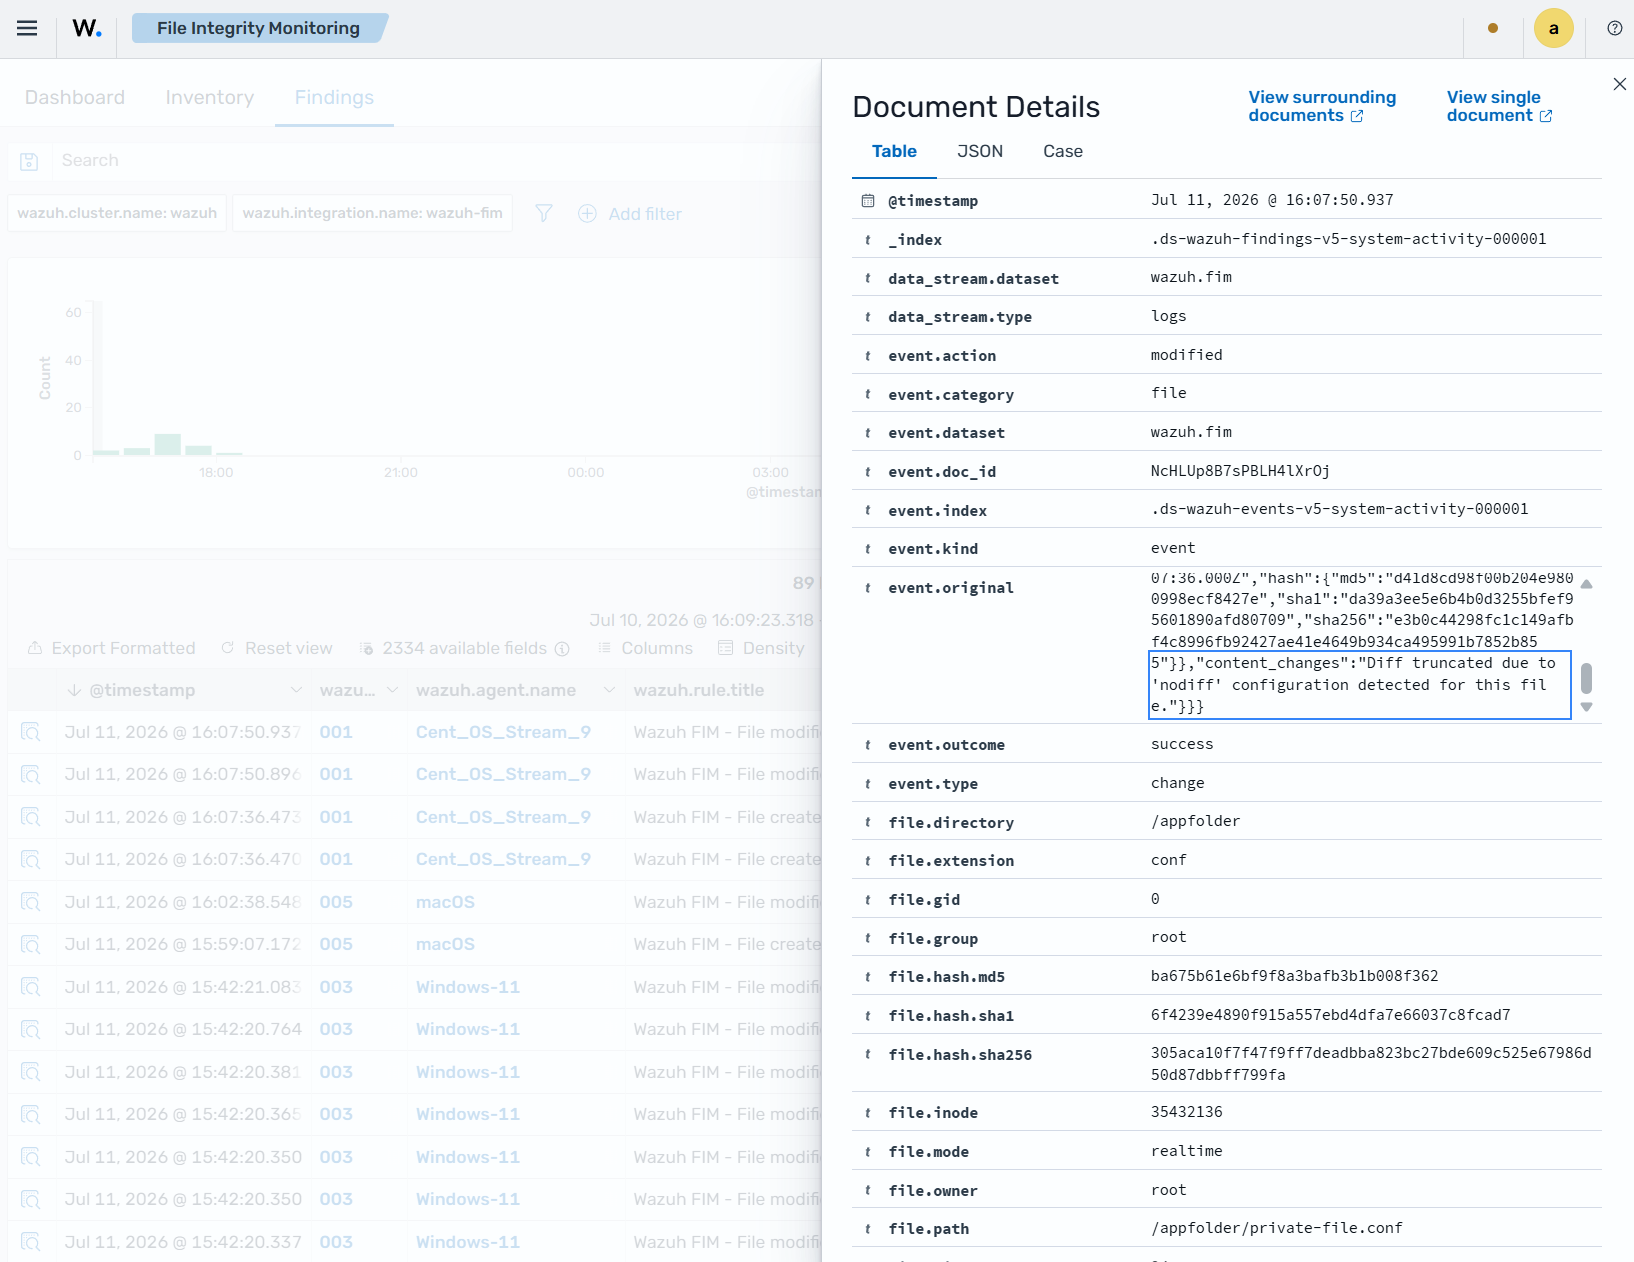Click the /appfolder/private-file.conf value
The width and height of the screenshot is (1634, 1262).
click(x=1276, y=1228)
